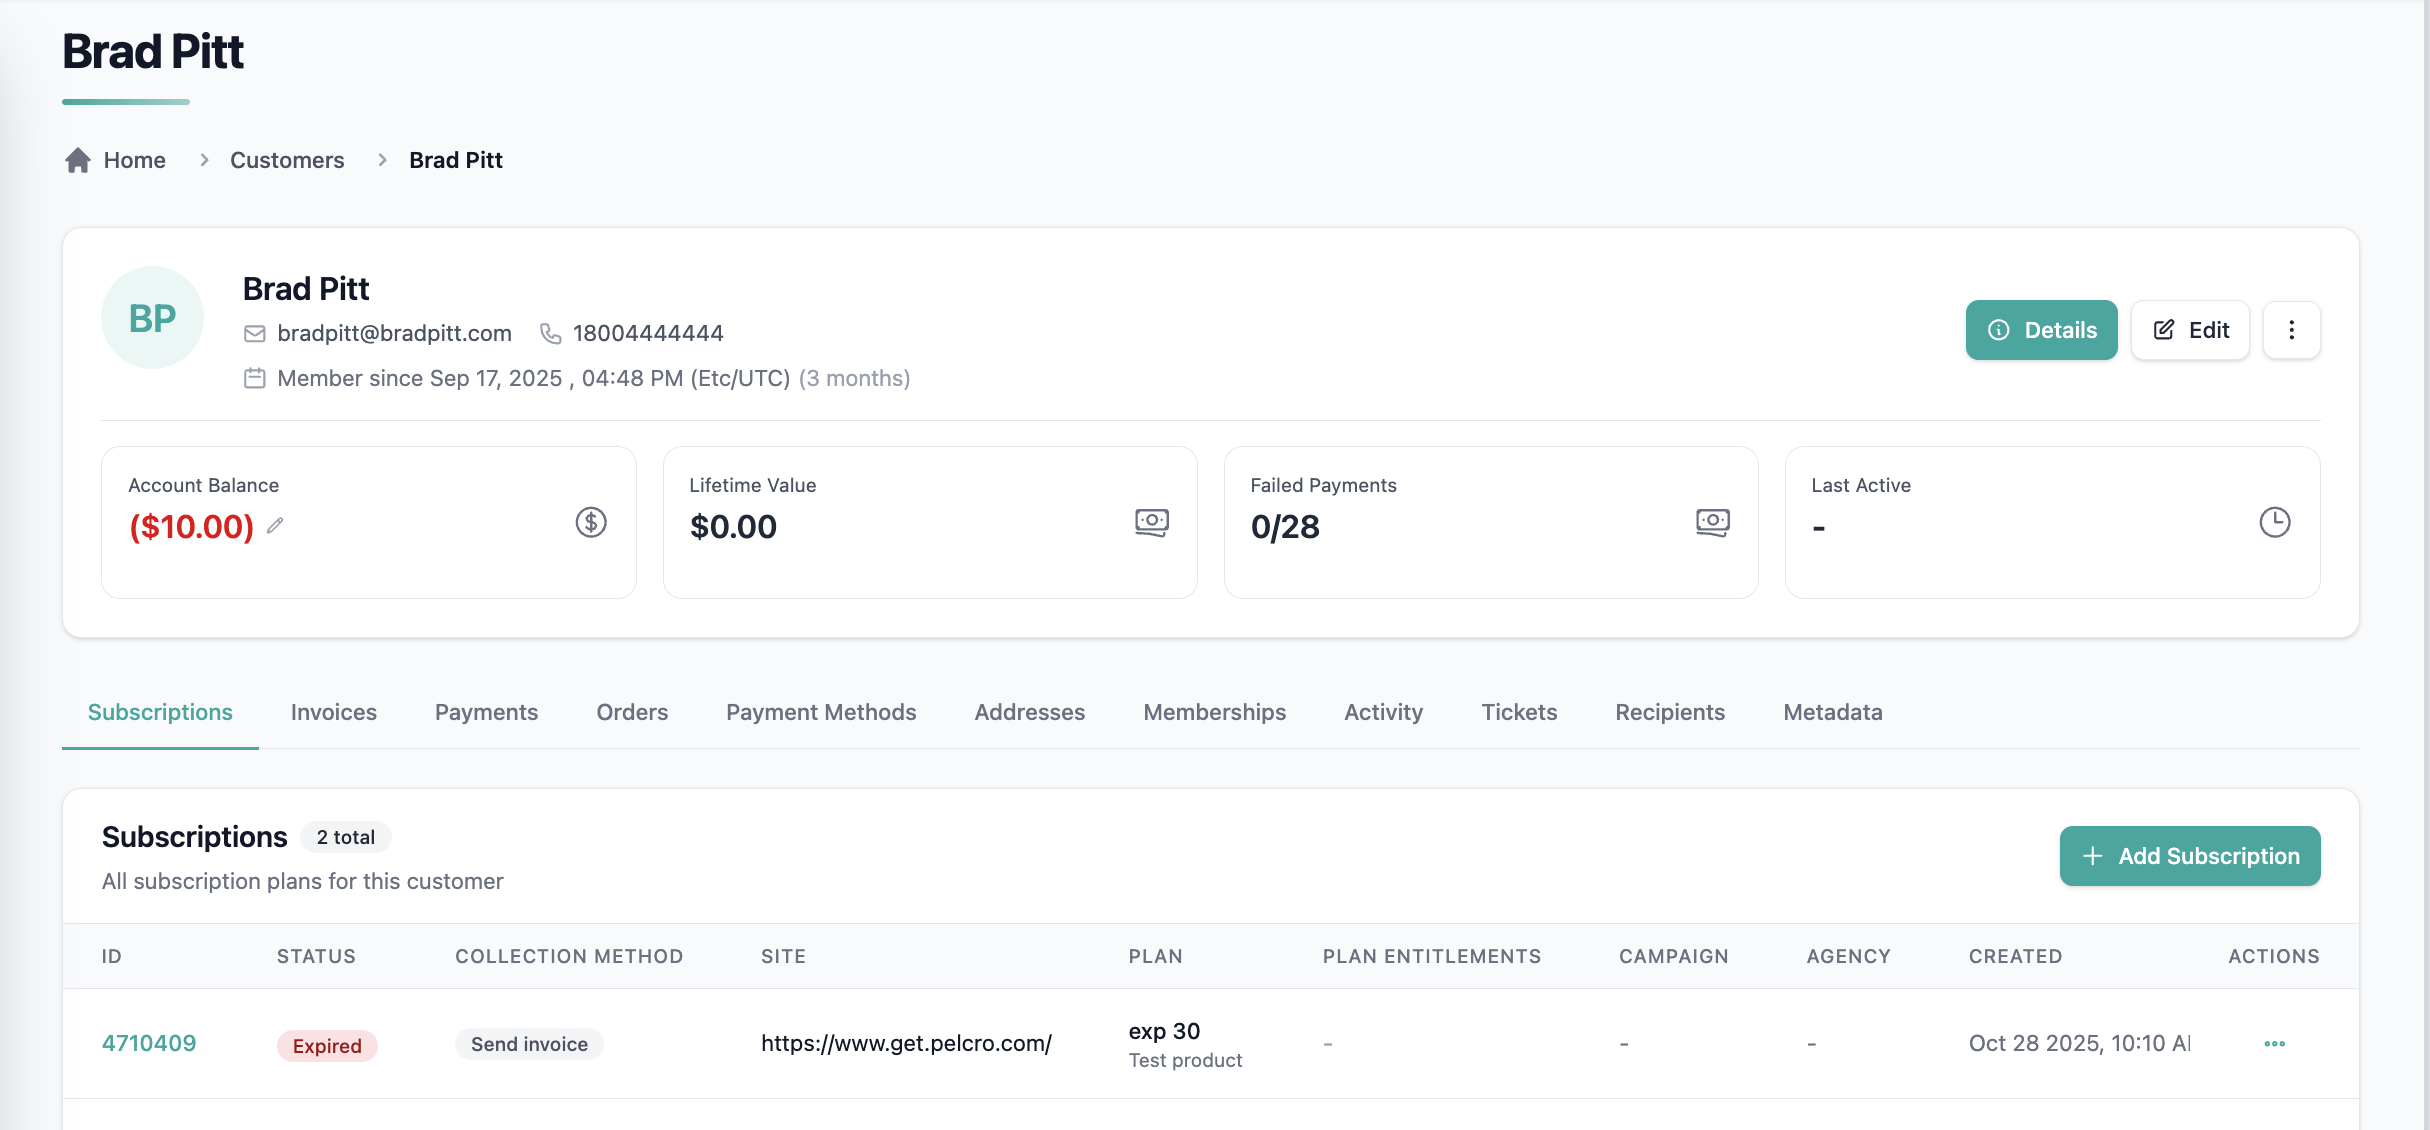Viewport: 2430px width, 1130px height.
Task: Open the Payment Methods tab
Action: point(821,712)
